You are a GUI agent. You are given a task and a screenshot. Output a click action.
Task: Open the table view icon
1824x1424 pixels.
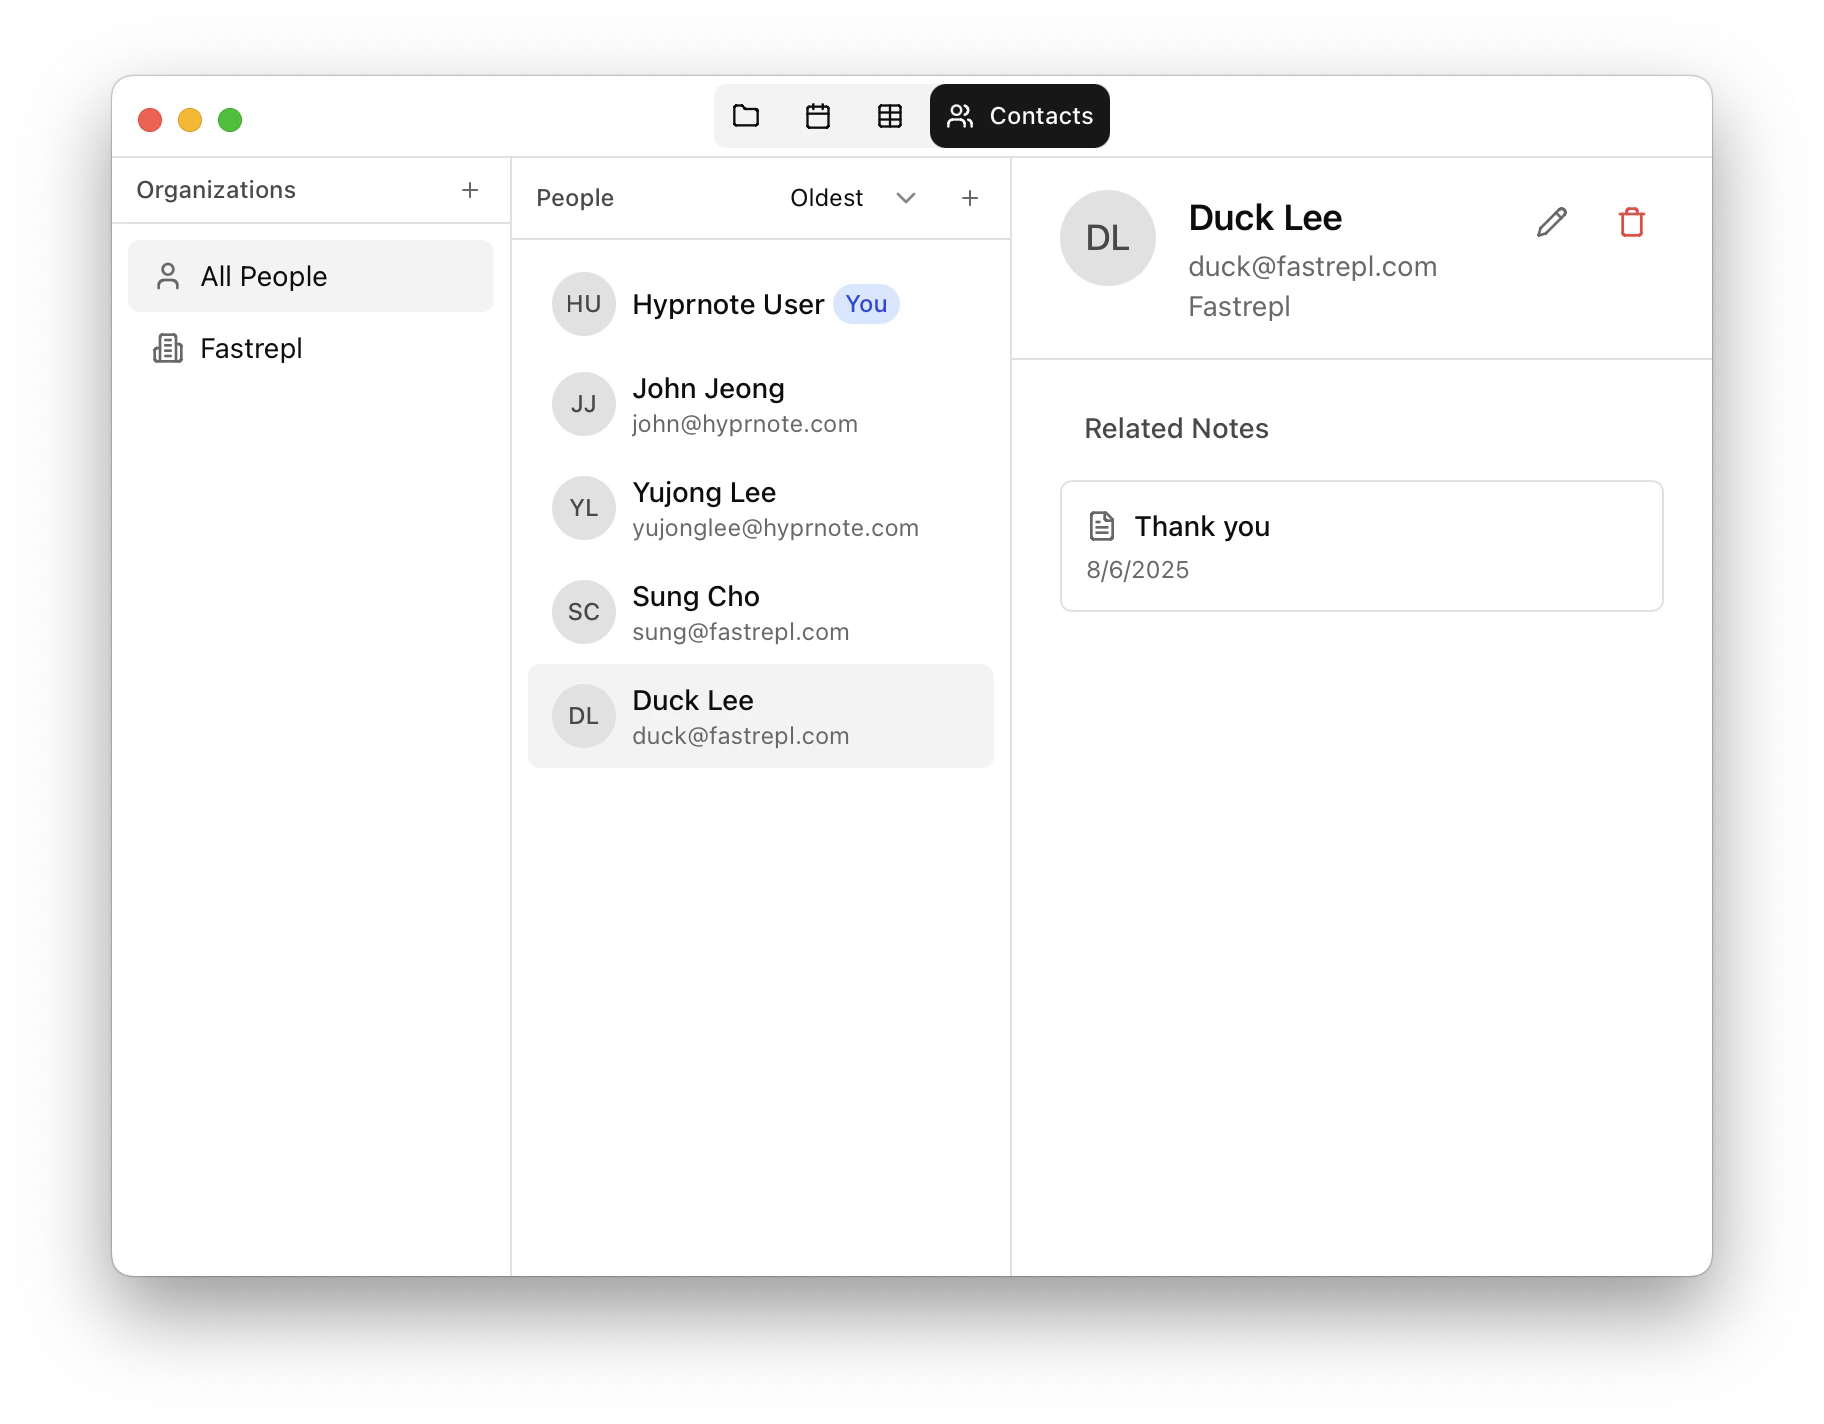click(x=890, y=116)
